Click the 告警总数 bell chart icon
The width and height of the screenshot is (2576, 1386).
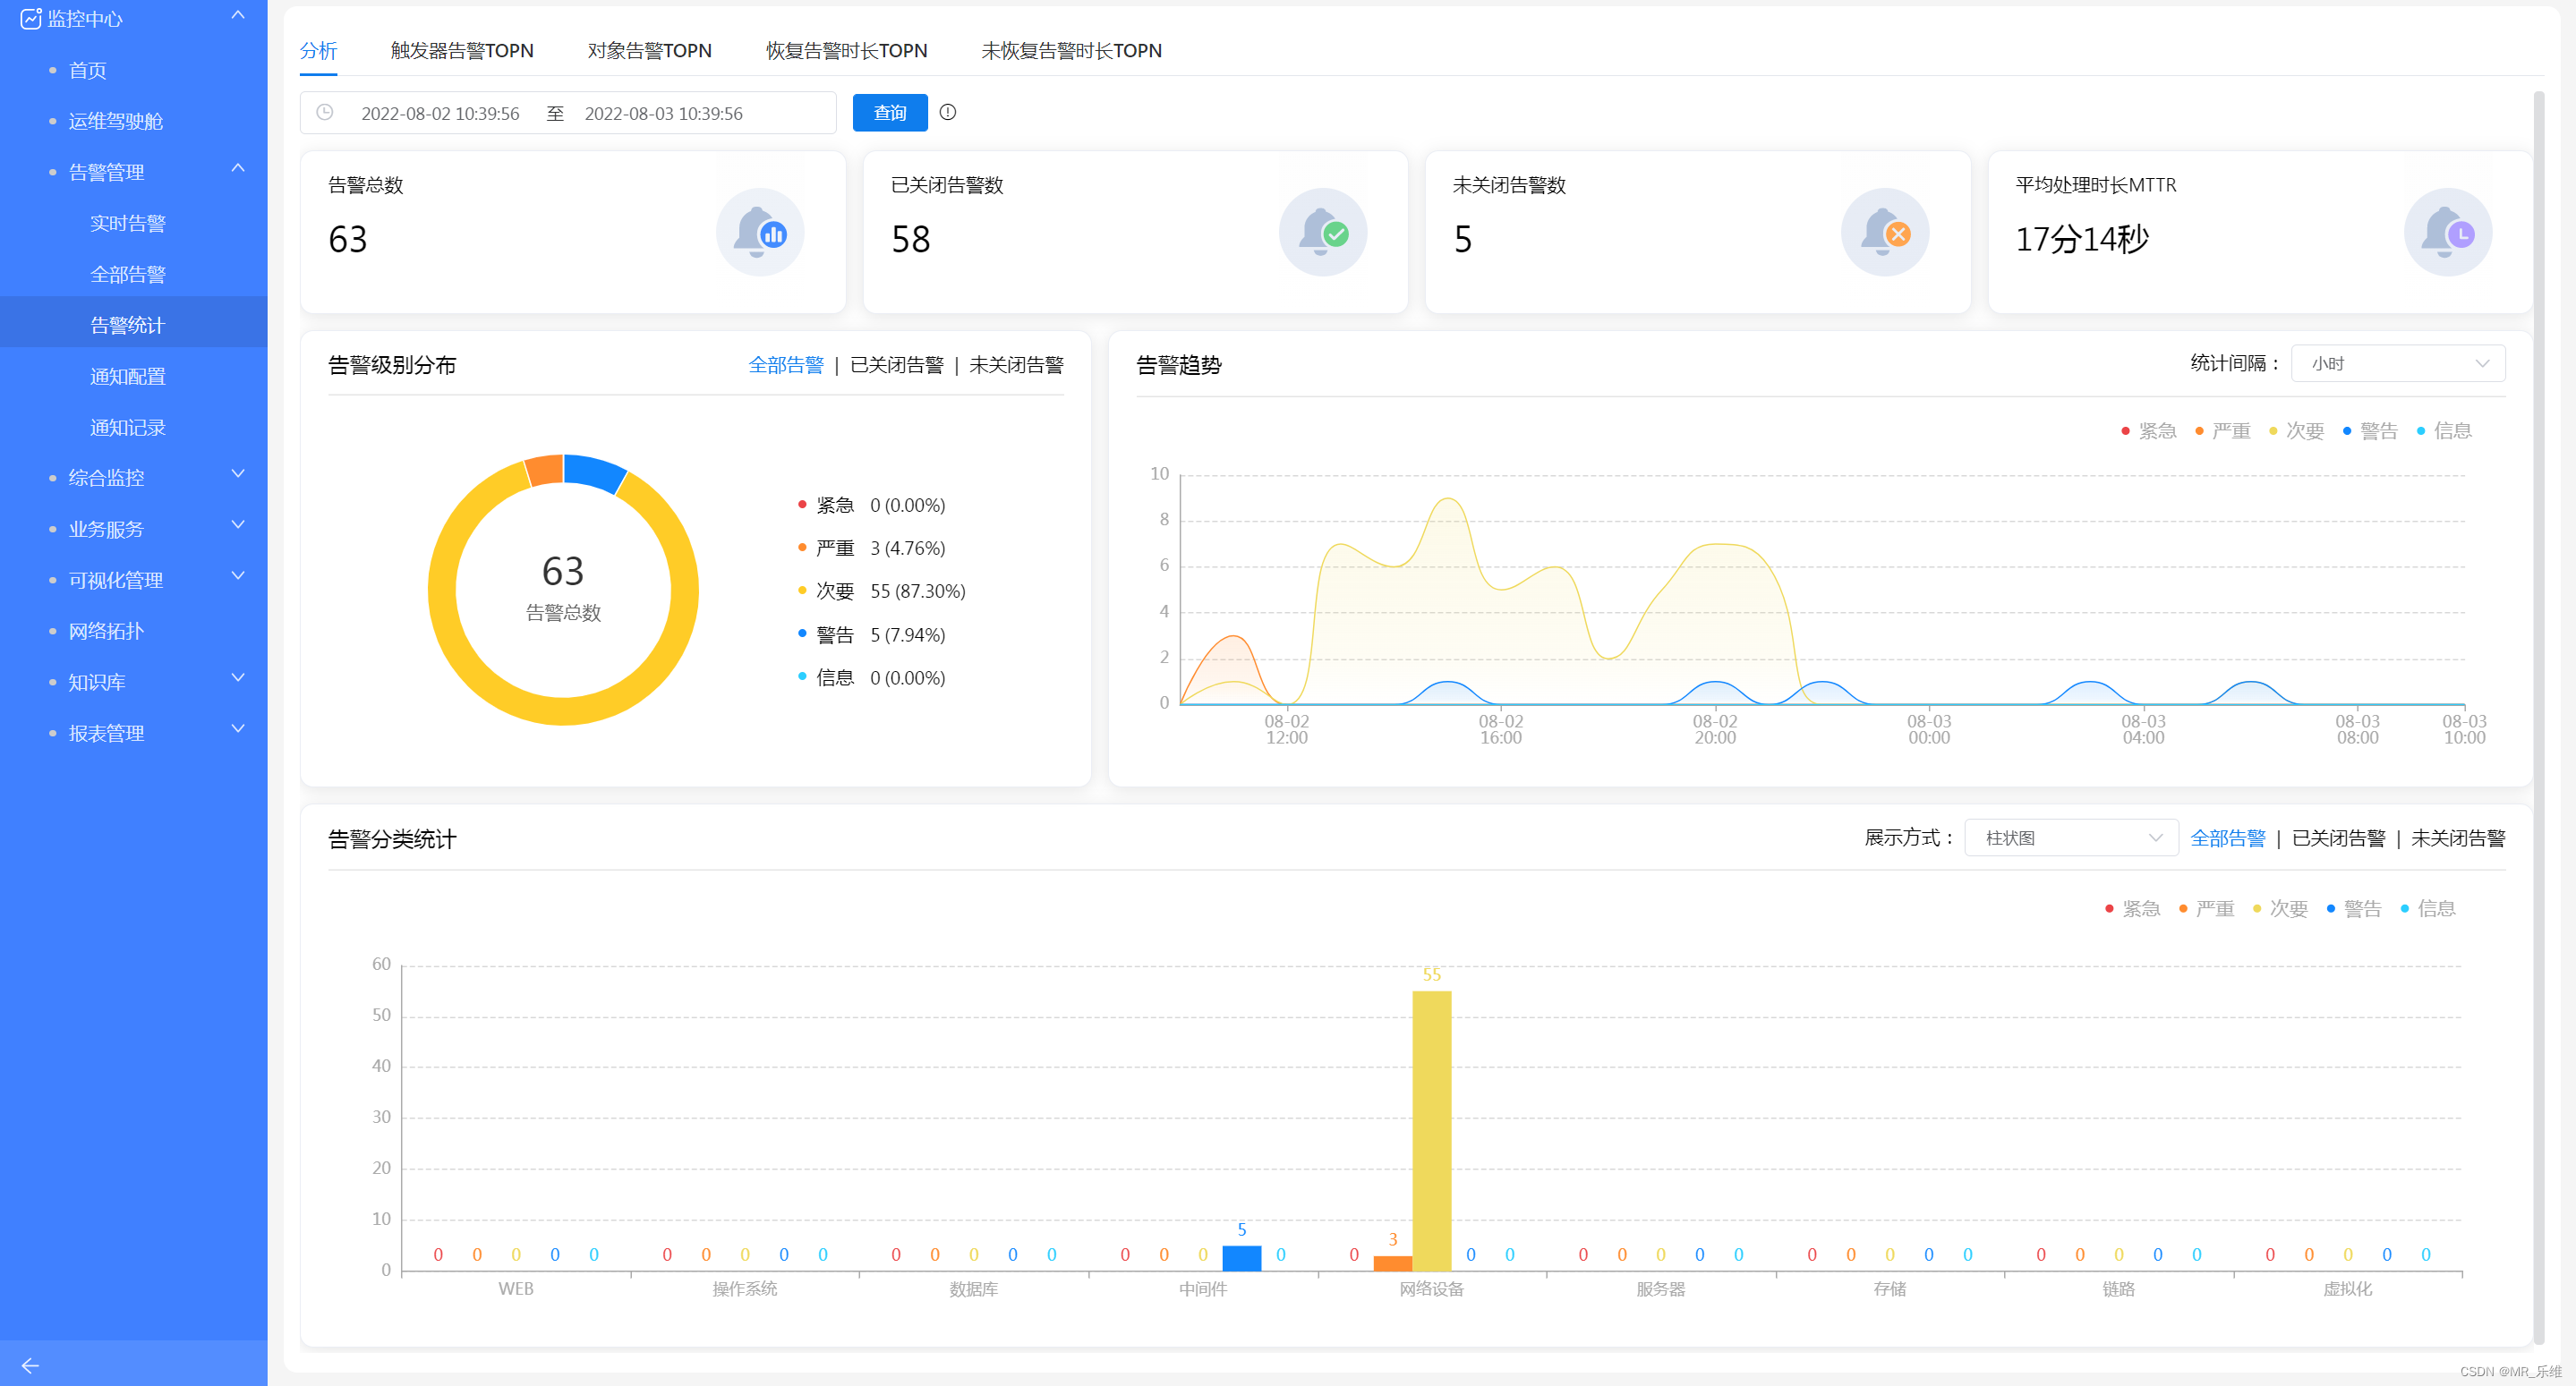point(760,232)
